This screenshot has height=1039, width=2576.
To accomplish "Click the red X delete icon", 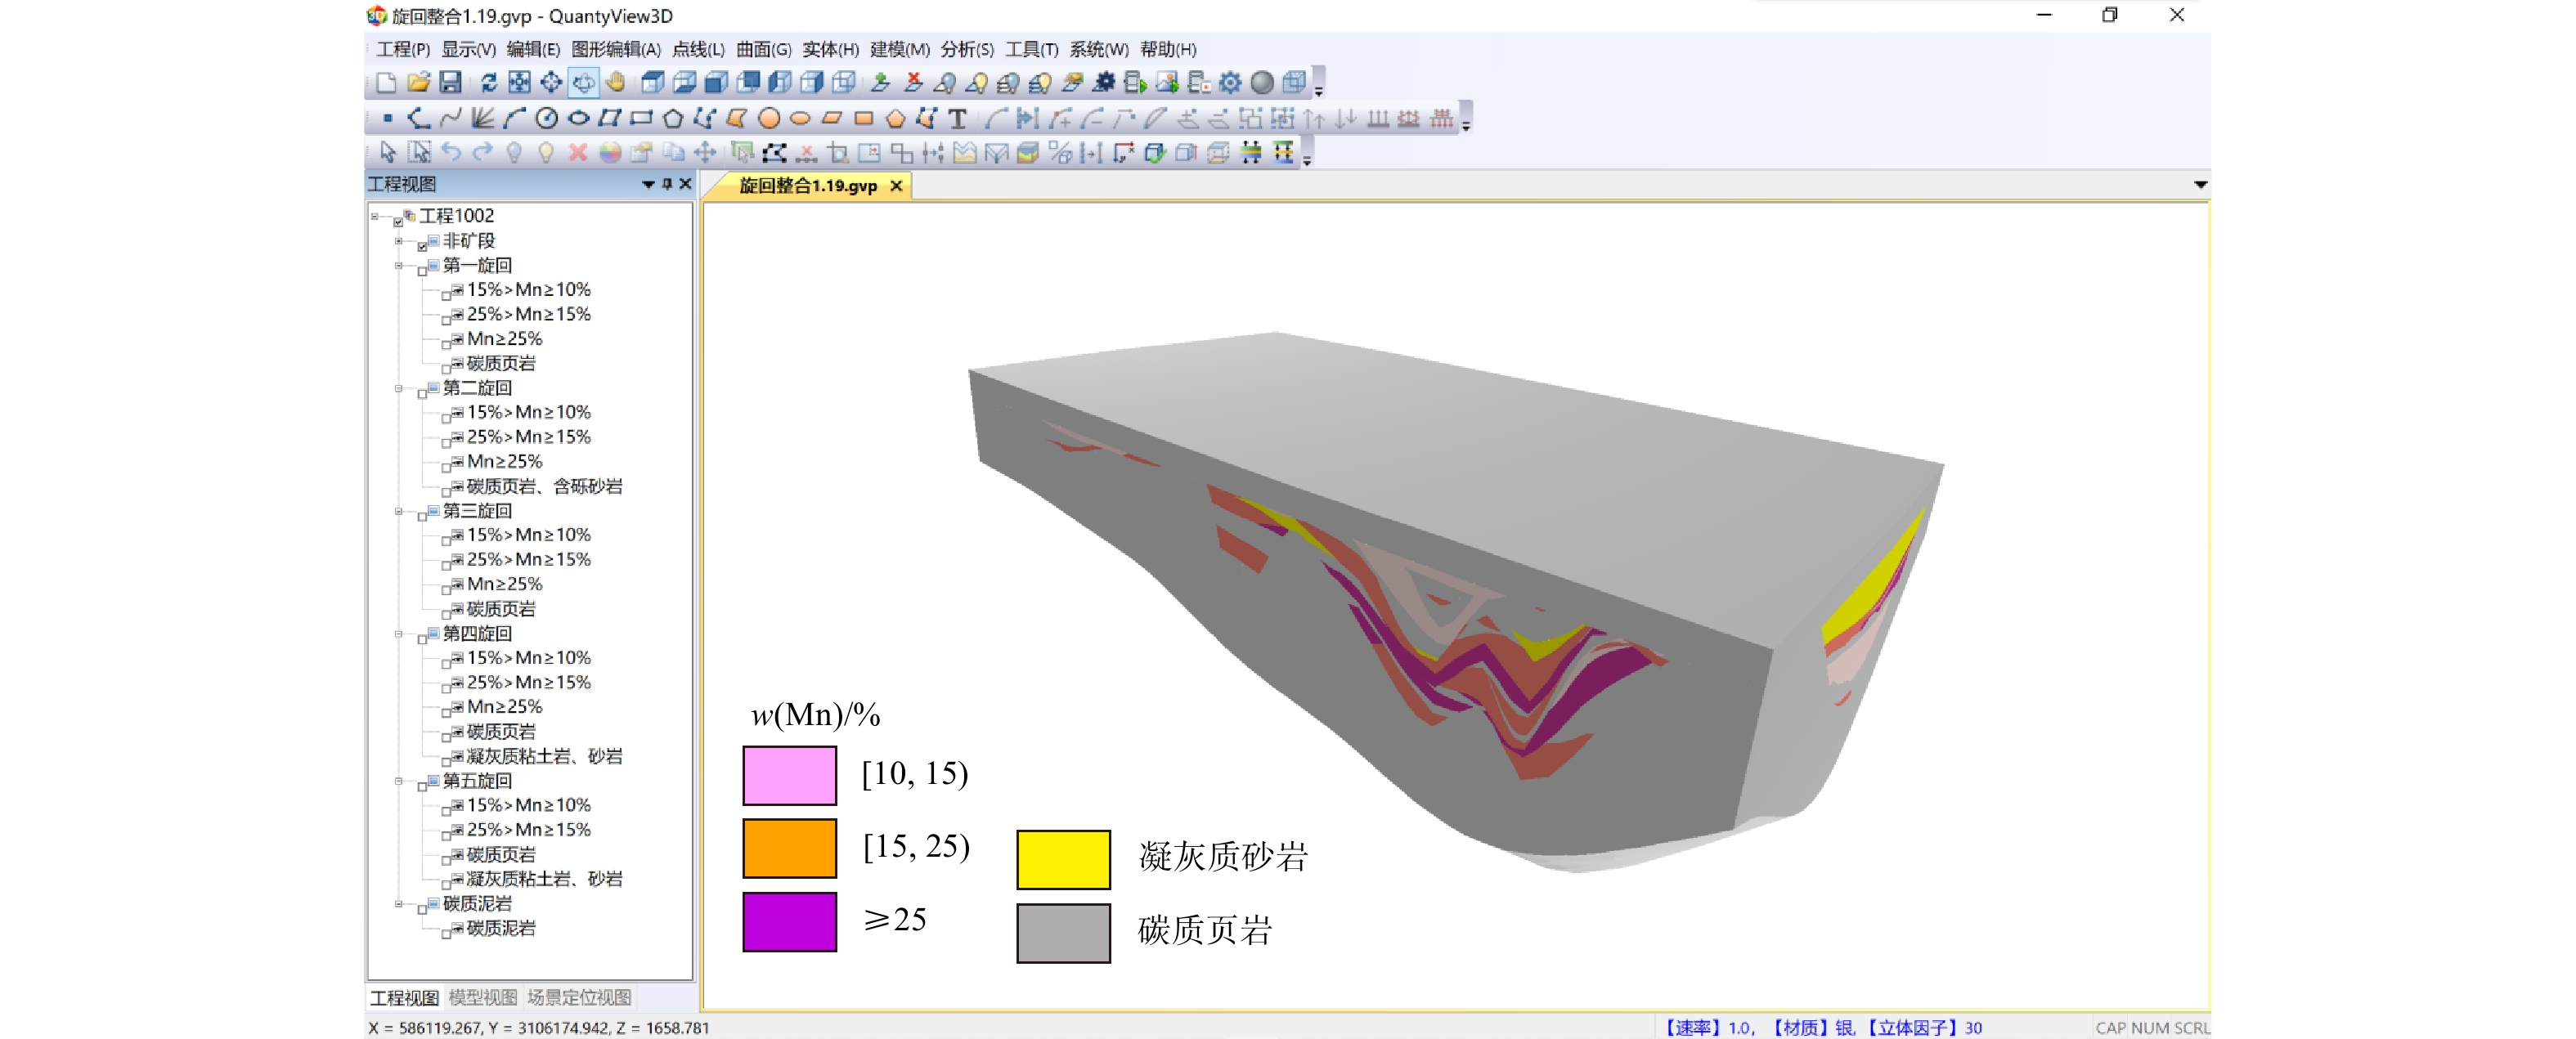I will [x=577, y=153].
